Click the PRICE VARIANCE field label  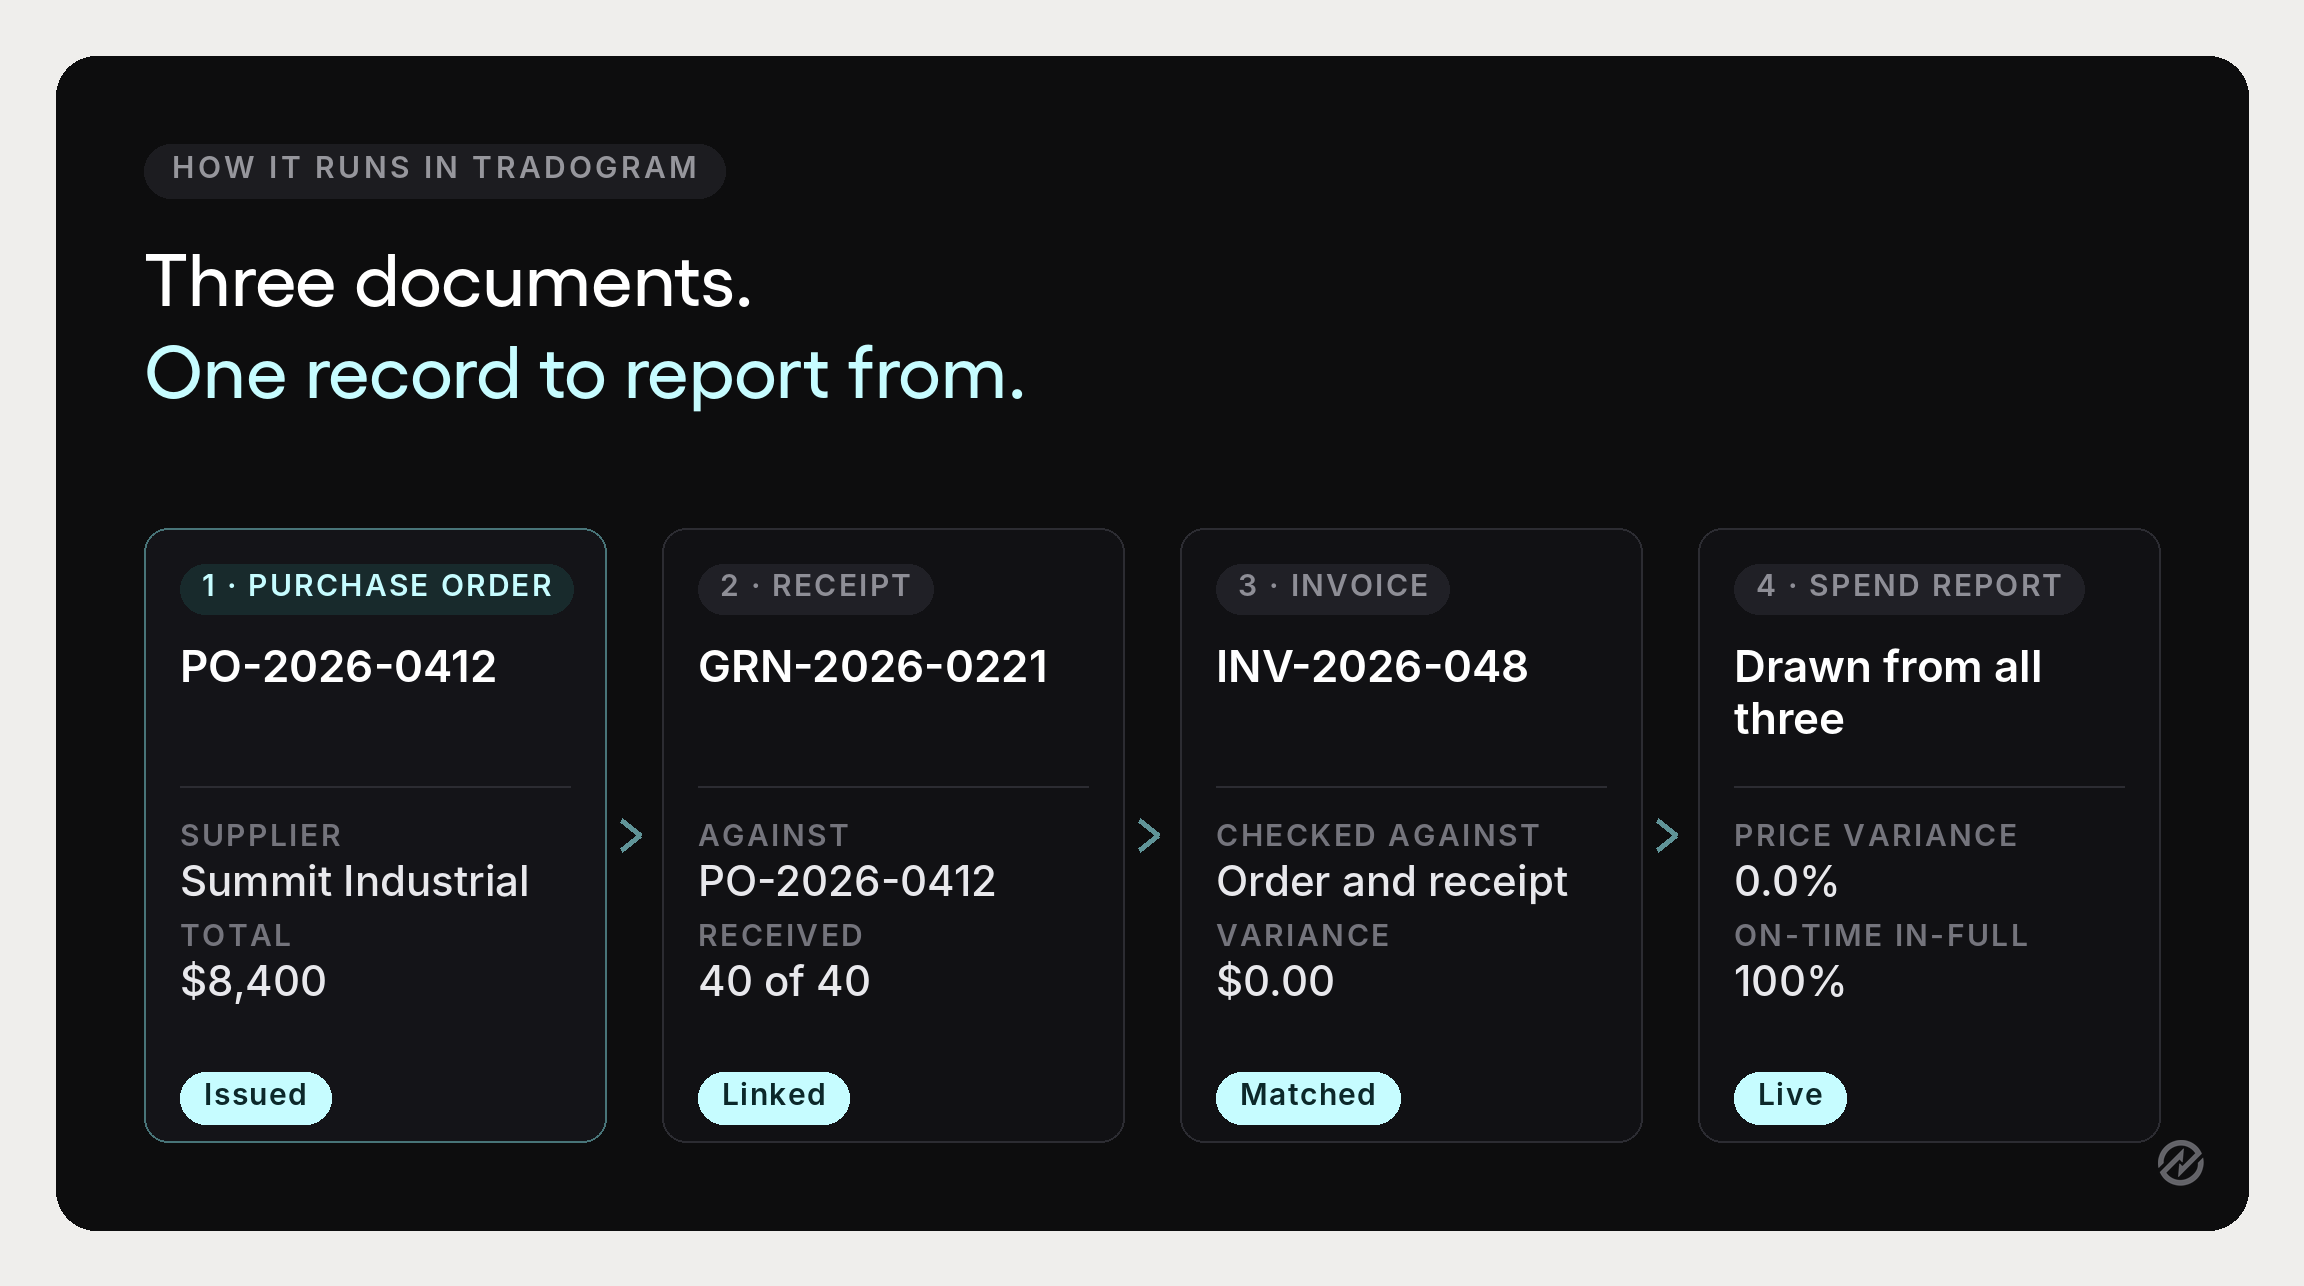[x=1876, y=836]
